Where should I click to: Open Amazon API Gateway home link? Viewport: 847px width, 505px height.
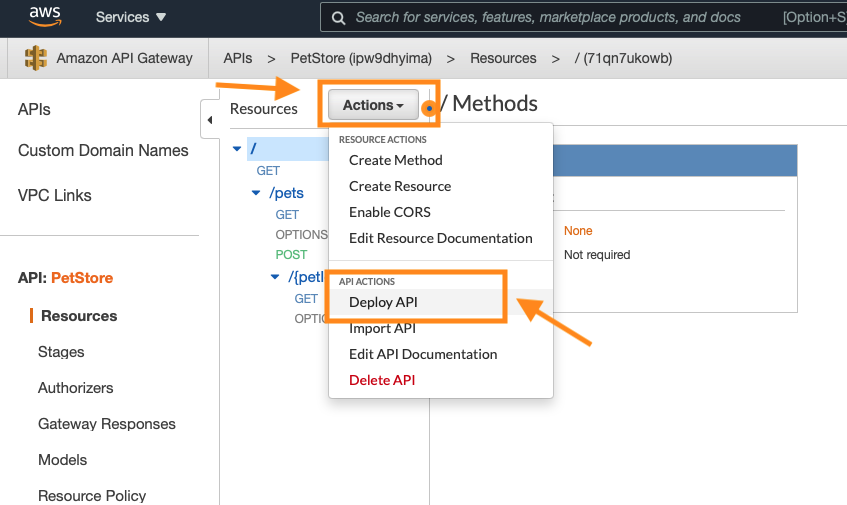(x=124, y=58)
